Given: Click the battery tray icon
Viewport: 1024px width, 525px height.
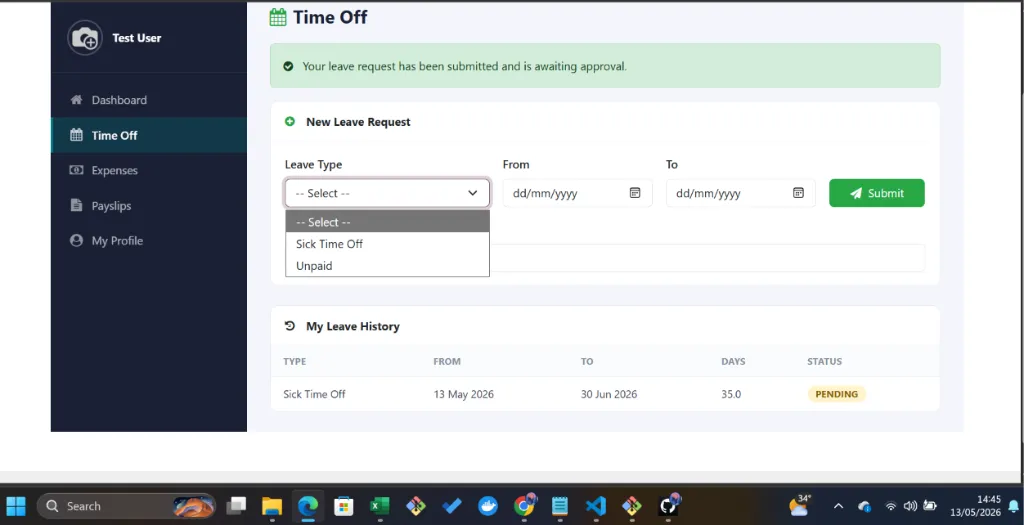Looking at the screenshot, I should (x=930, y=506).
